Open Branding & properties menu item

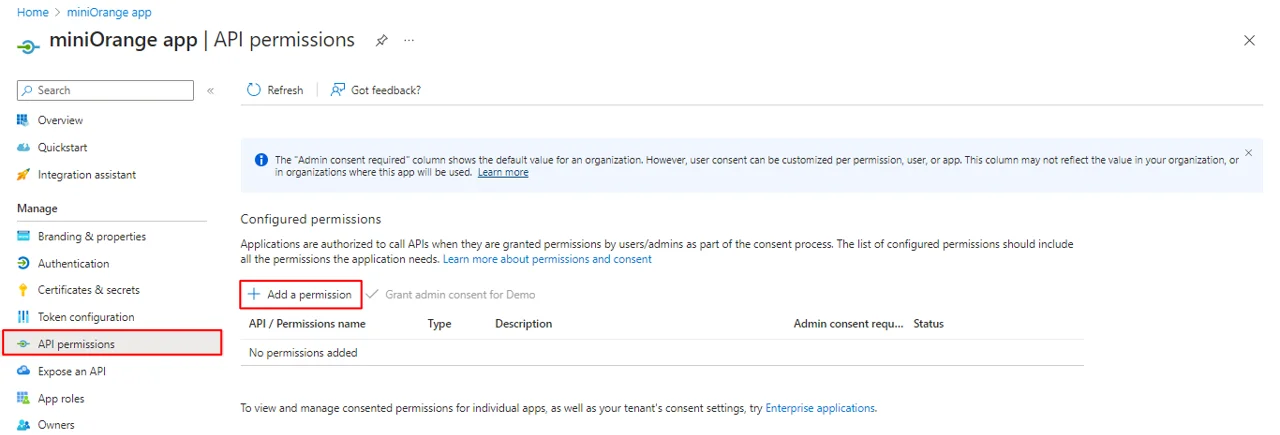point(92,236)
